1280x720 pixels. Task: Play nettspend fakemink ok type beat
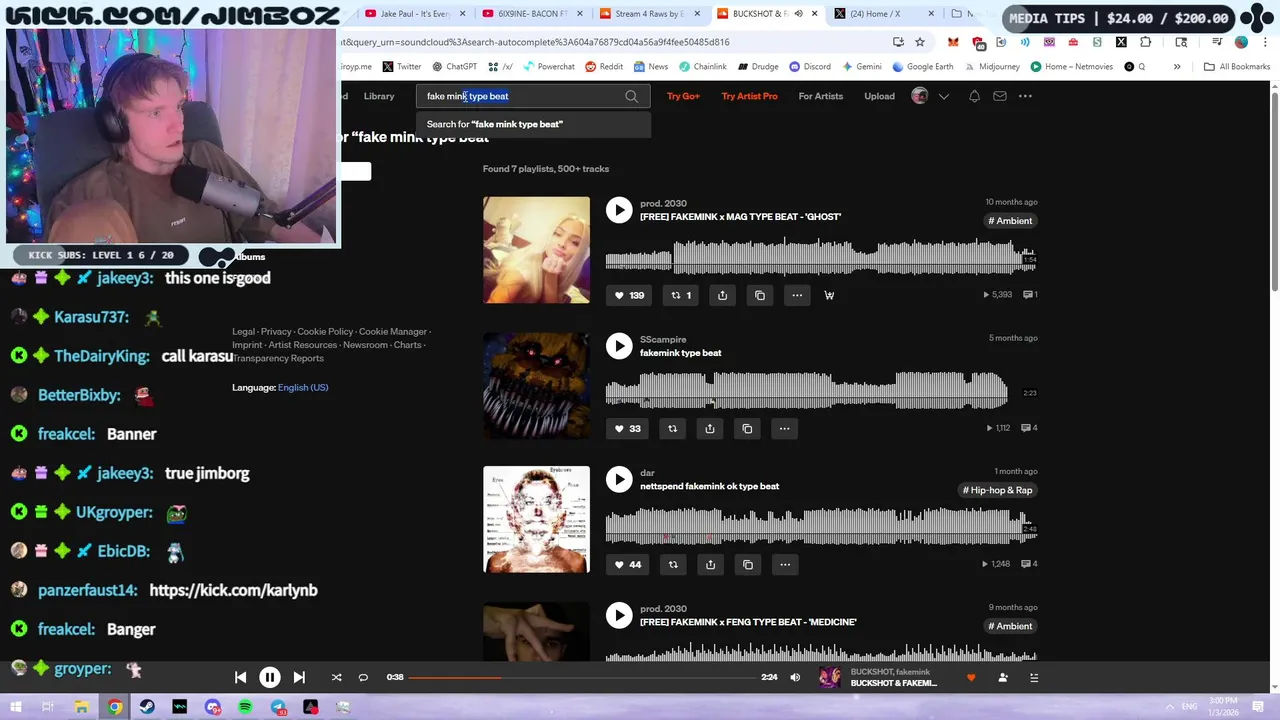[619, 479]
